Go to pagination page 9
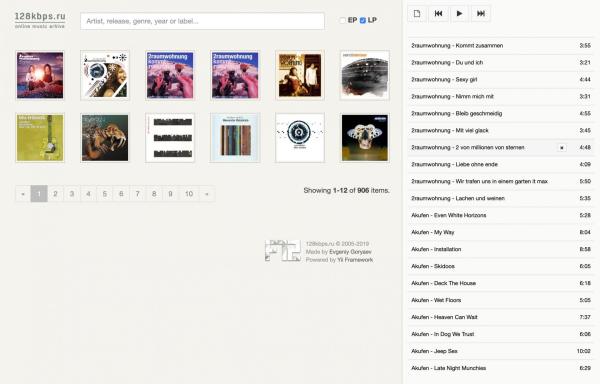 click(171, 194)
